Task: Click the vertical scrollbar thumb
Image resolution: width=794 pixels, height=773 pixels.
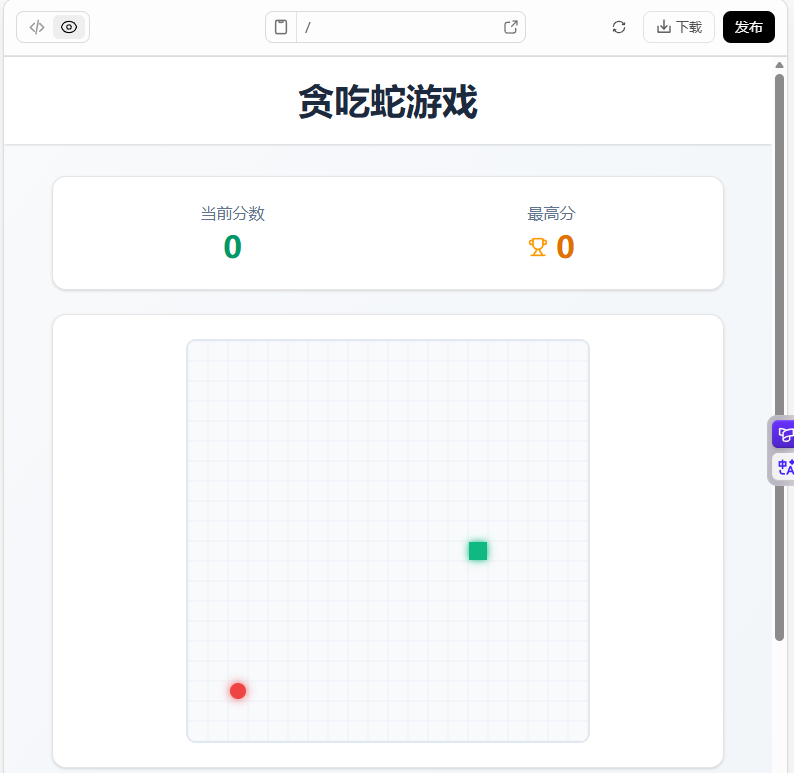Action: [x=780, y=350]
